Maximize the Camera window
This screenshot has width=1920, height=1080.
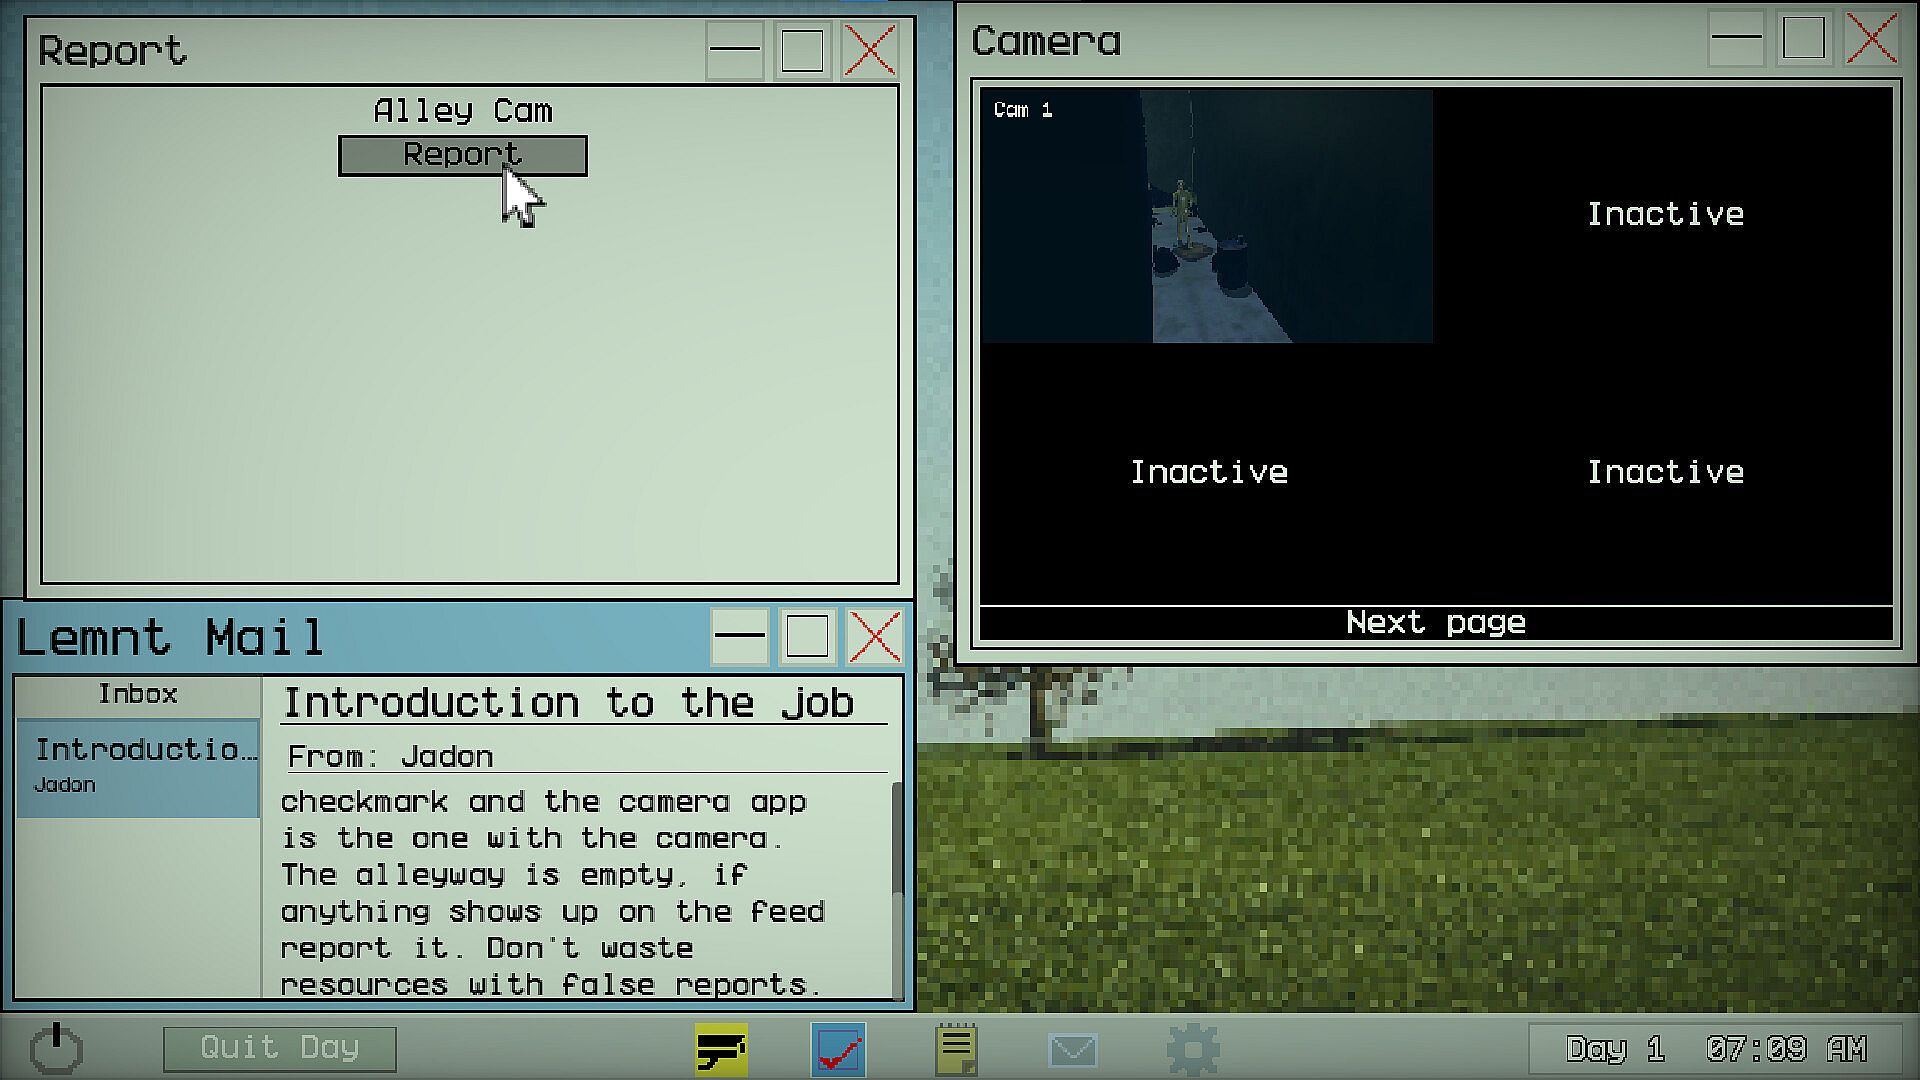coord(1803,39)
